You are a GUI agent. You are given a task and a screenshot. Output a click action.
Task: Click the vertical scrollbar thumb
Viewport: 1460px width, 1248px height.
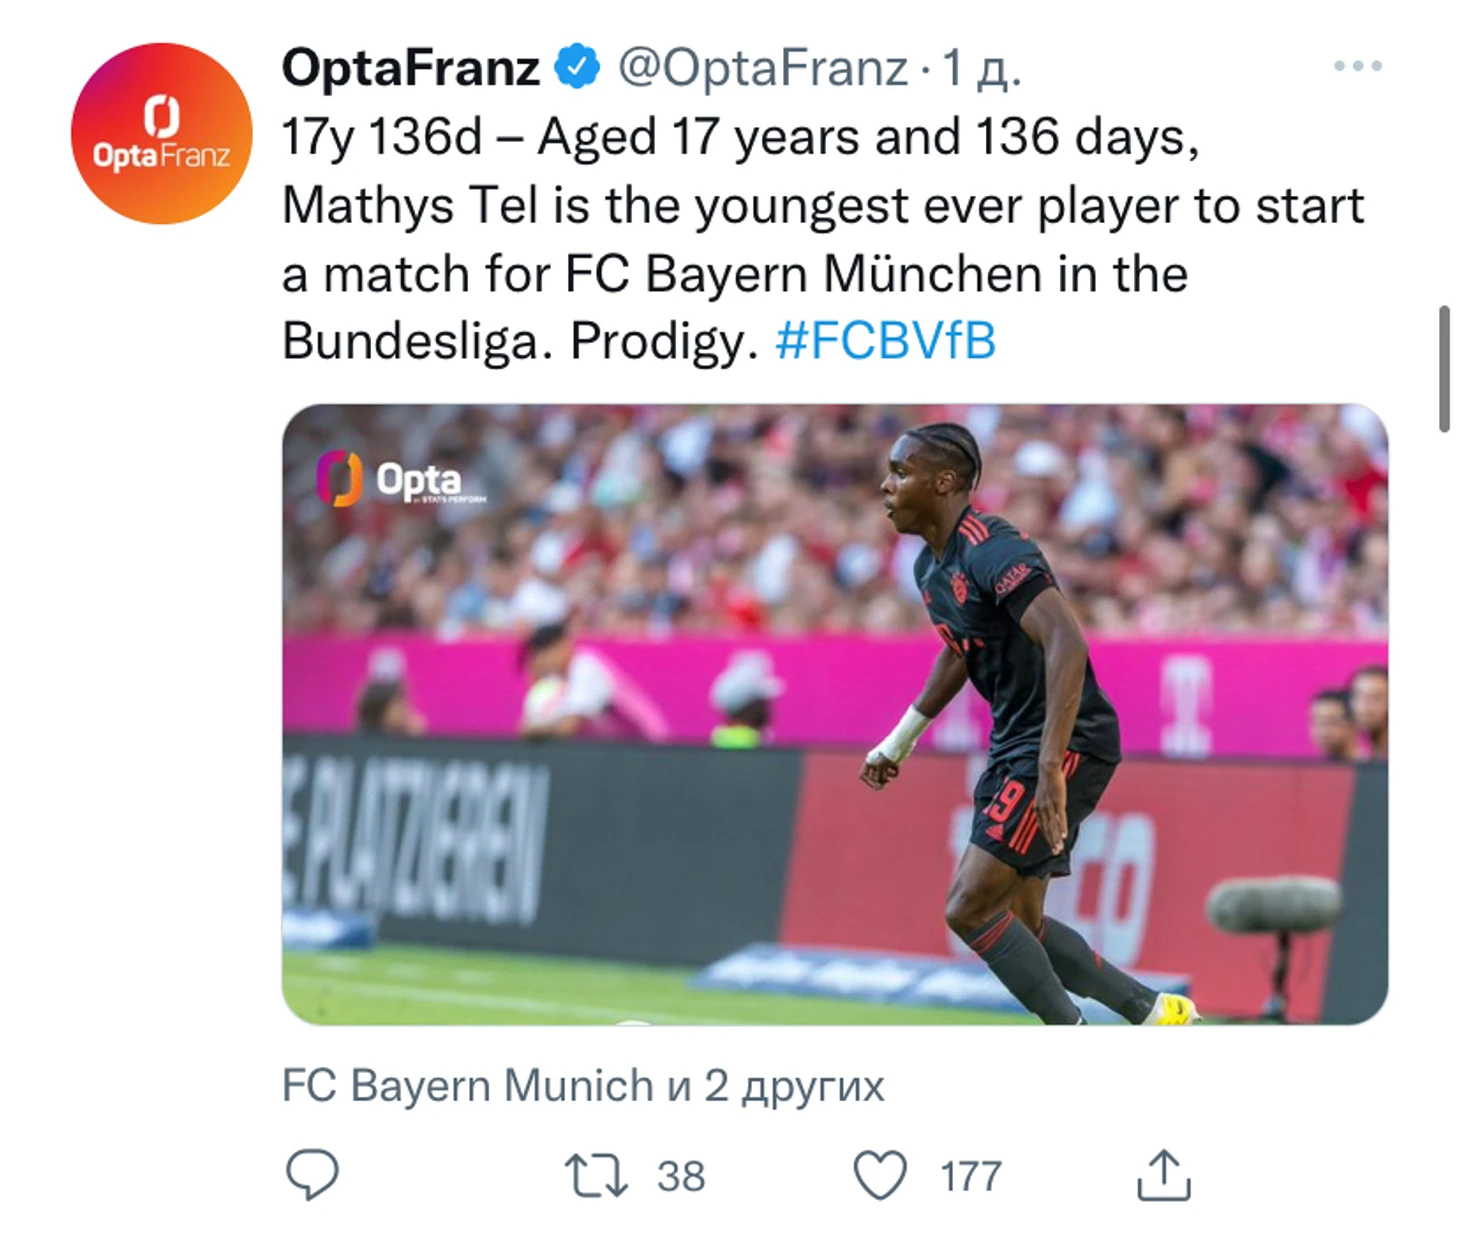click(x=1443, y=368)
